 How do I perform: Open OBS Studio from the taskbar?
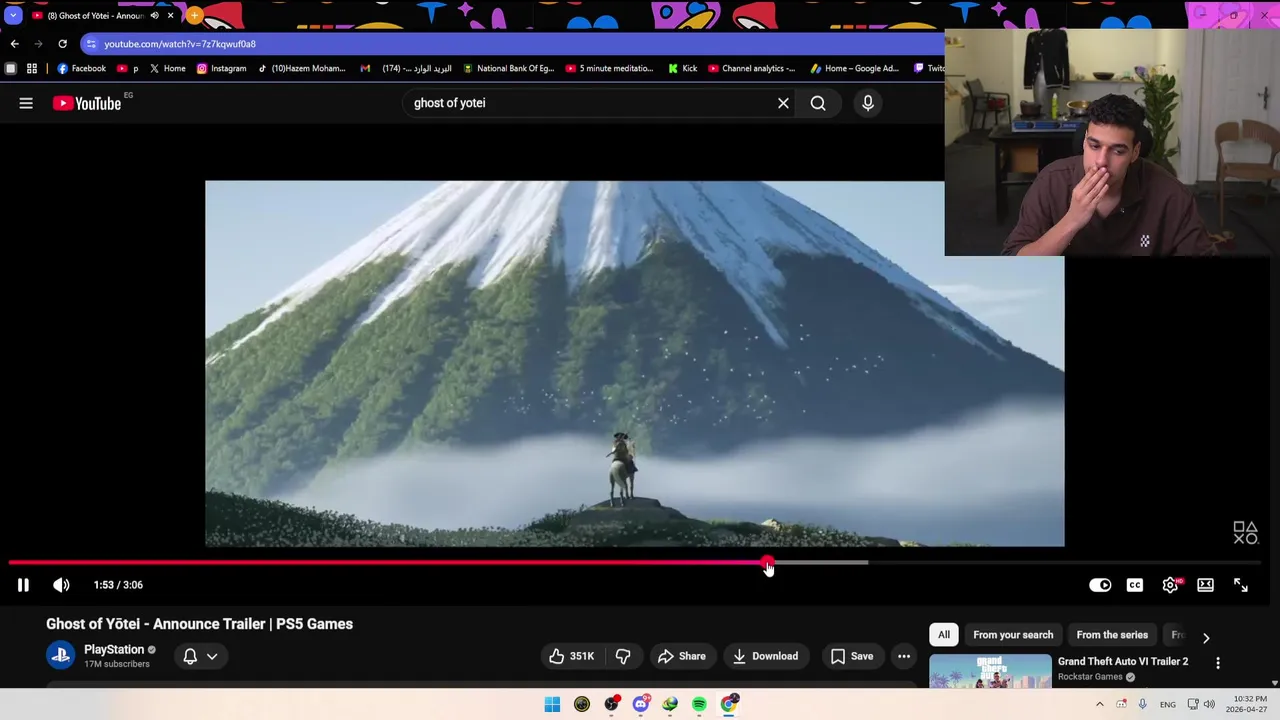(611, 704)
